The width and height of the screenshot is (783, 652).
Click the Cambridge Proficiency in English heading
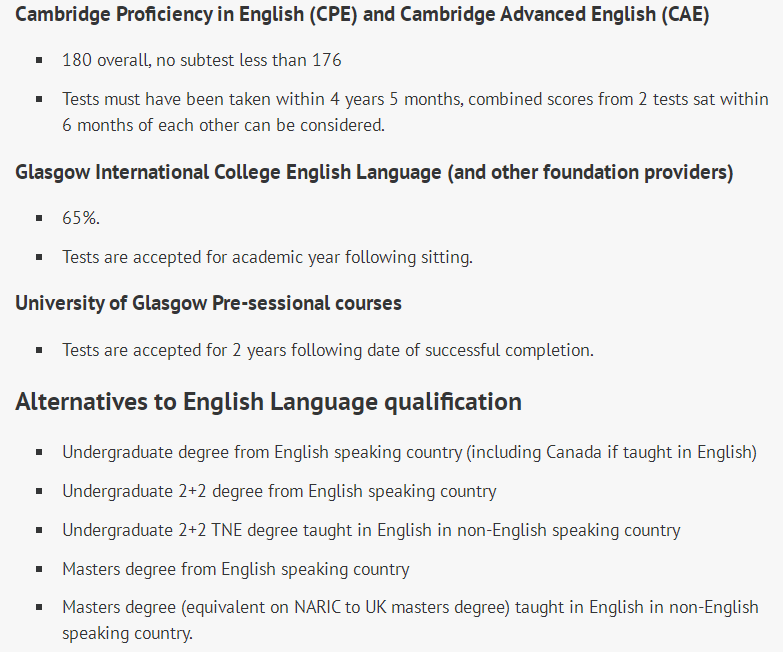coord(362,14)
